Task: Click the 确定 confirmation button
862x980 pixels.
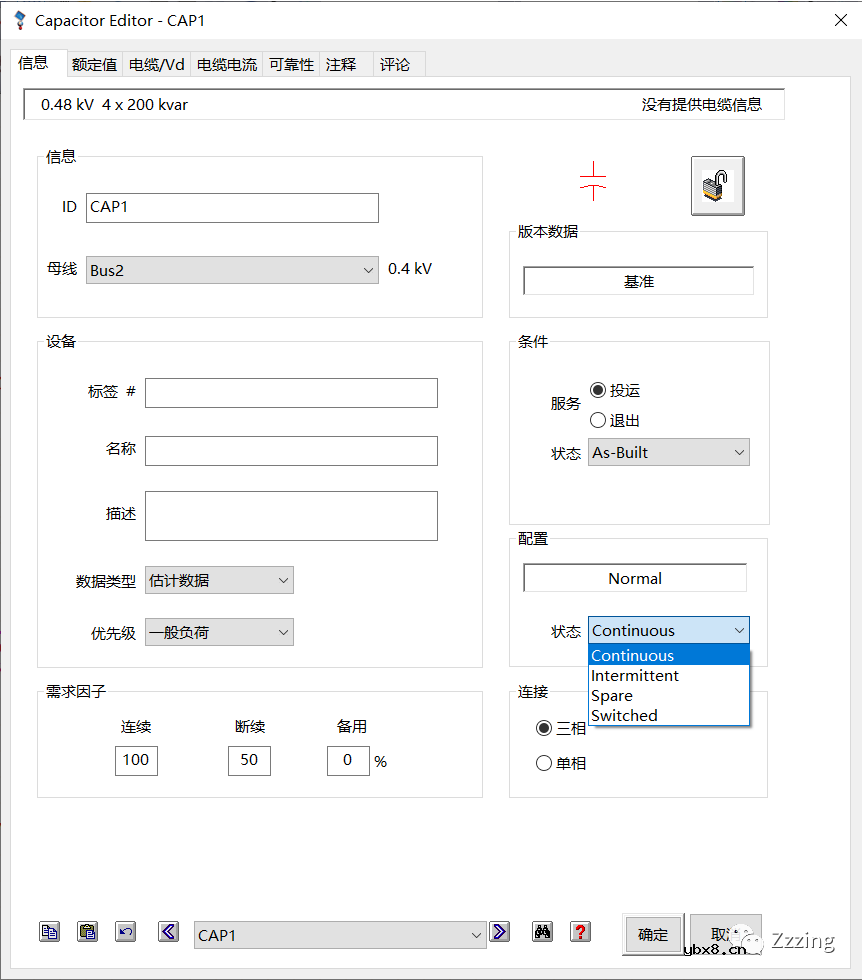Action: tap(652, 935)
